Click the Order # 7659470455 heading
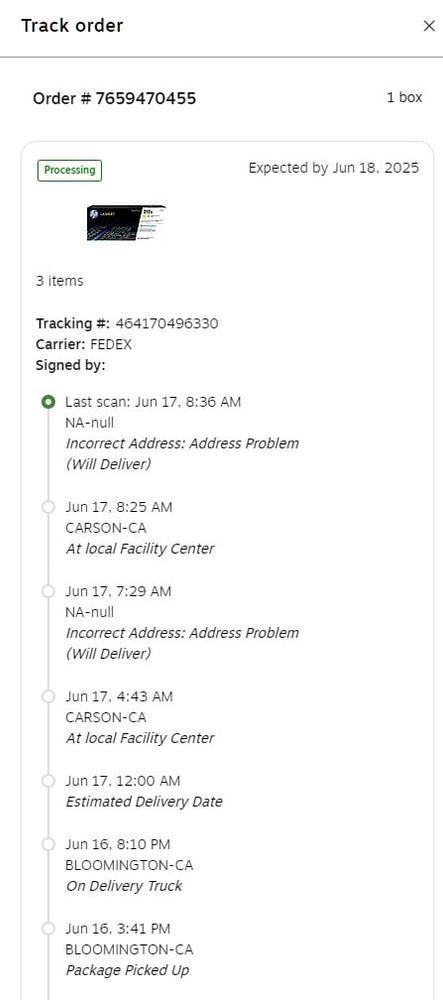 pos(115,98)
